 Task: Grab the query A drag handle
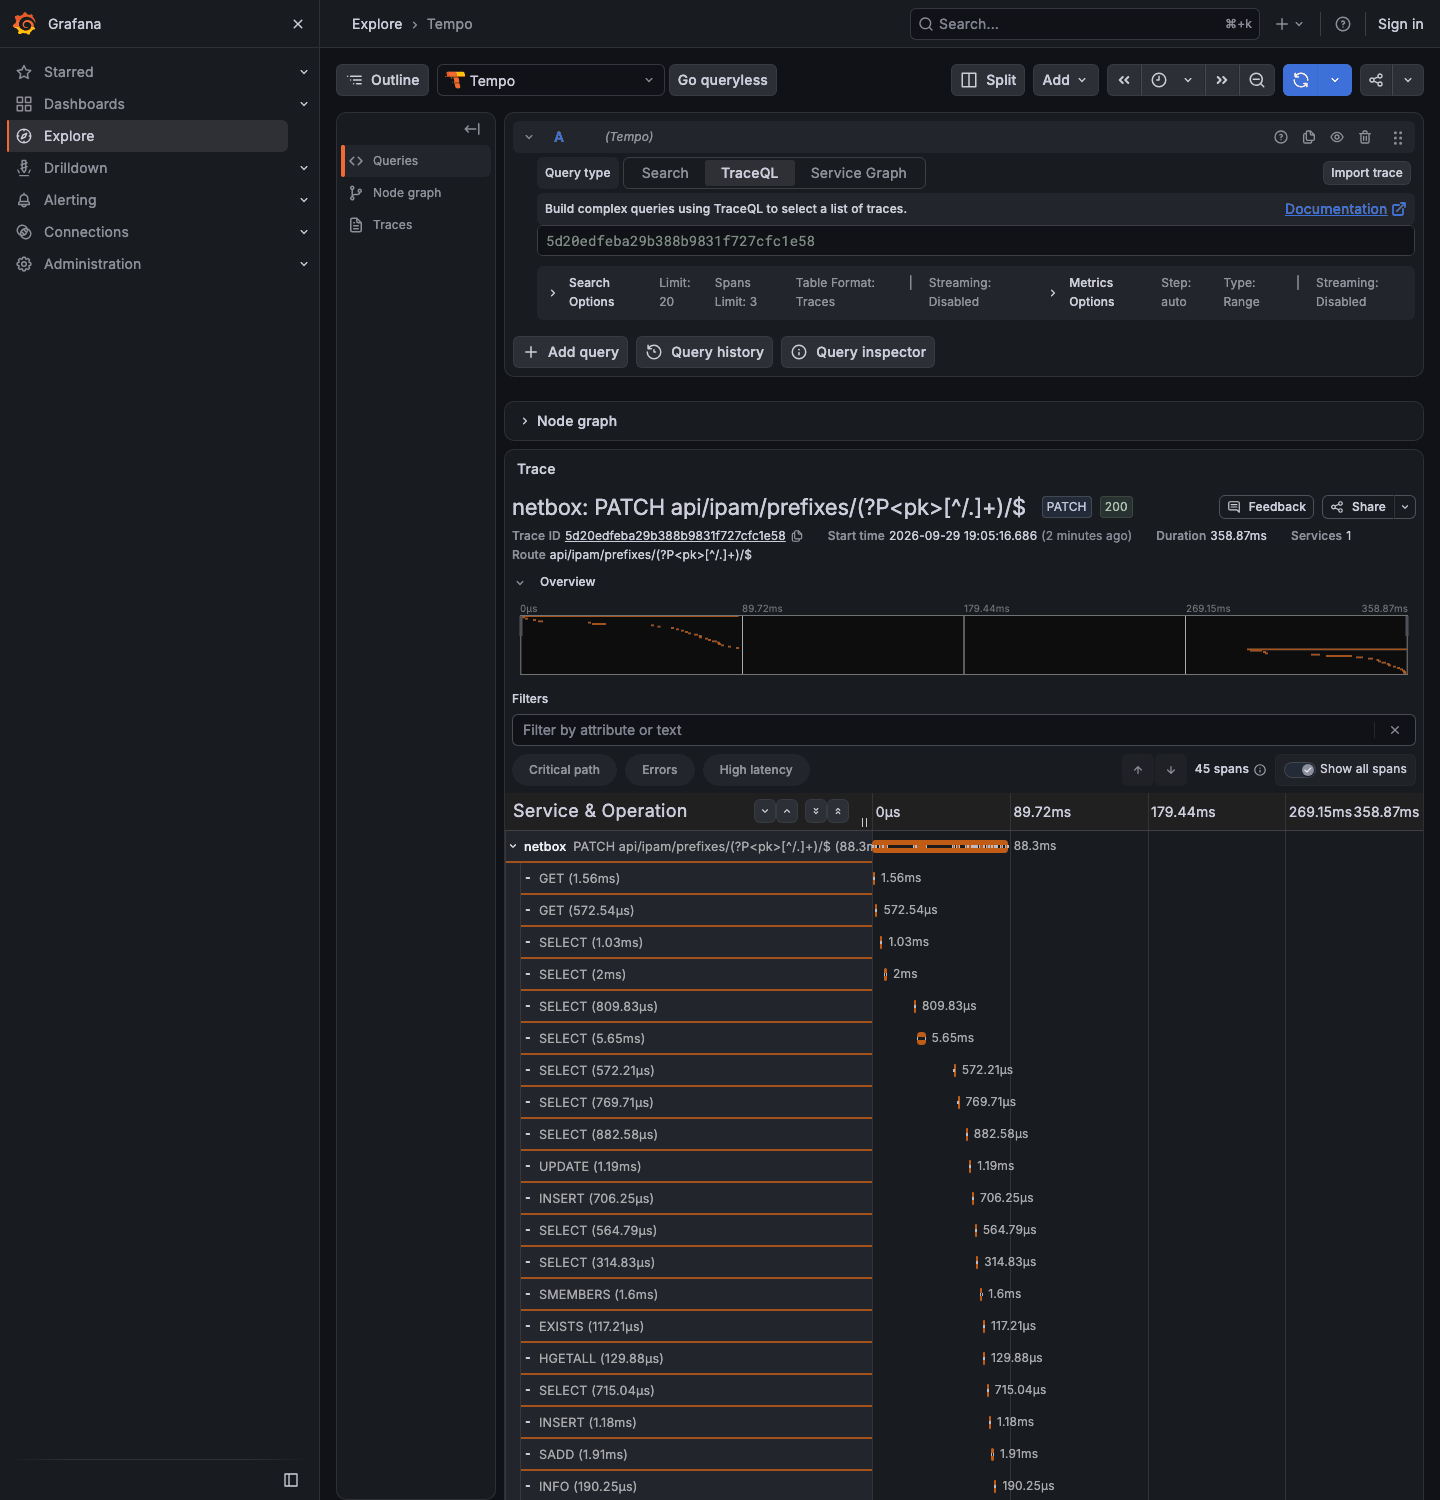[1398, 137]
